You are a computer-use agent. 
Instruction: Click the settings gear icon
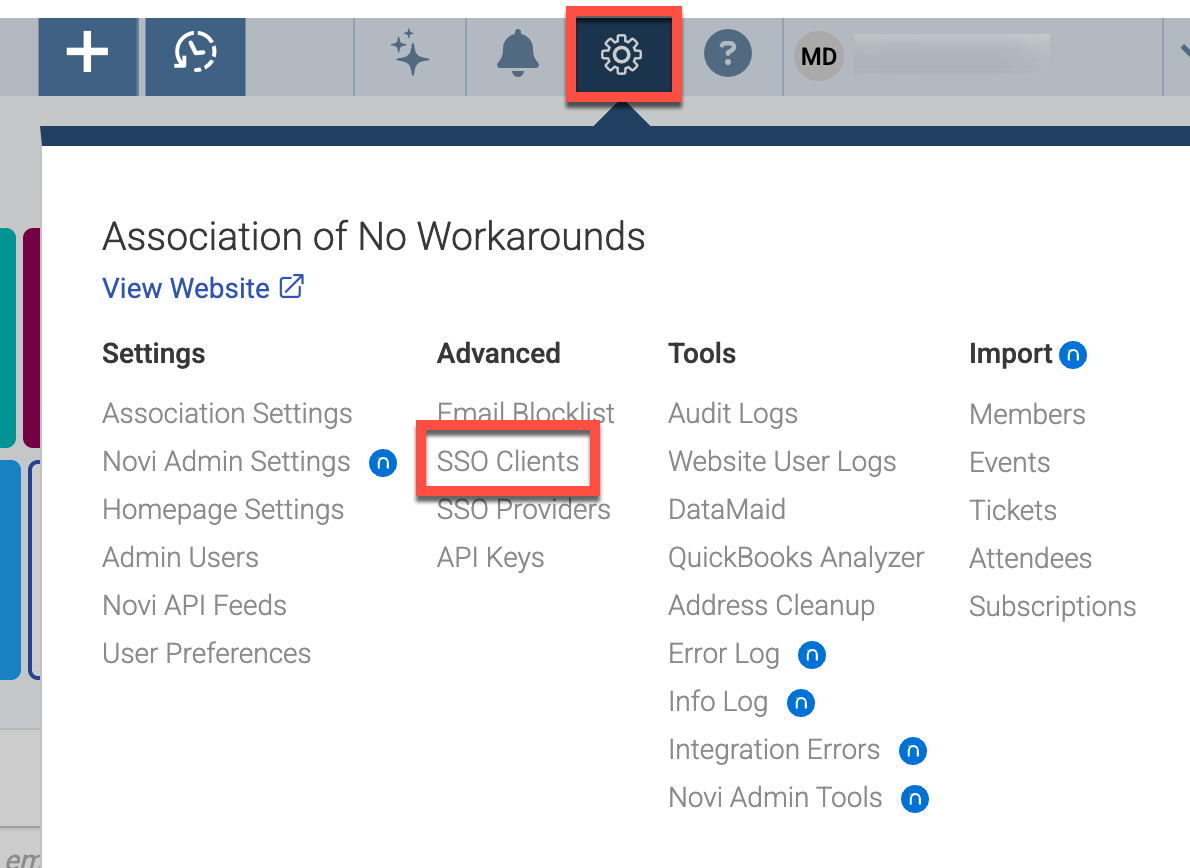click(x=622, y=55)
